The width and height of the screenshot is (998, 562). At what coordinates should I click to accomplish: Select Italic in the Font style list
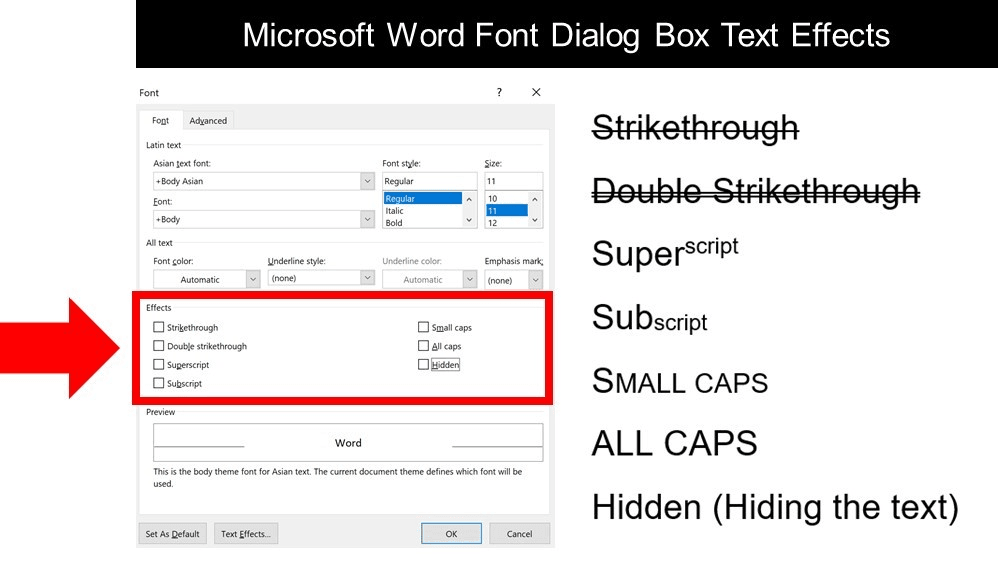click(x=395, y=211)
